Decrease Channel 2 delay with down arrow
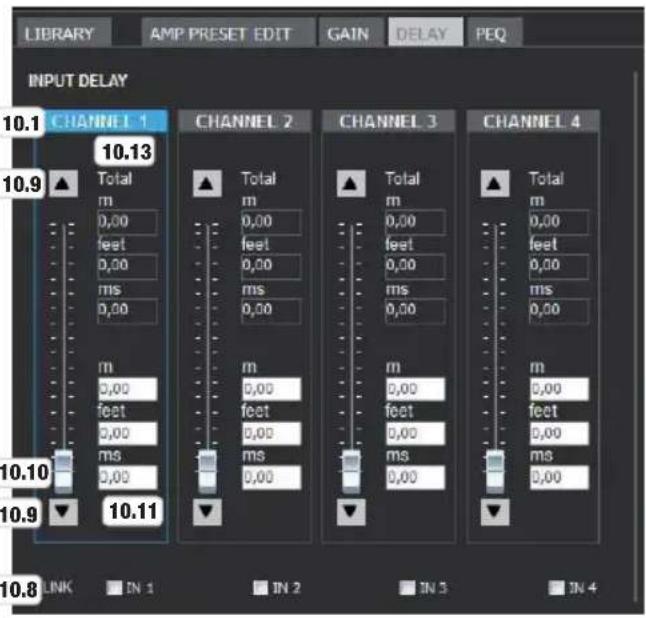This screenshot has height=618, width=646. (207, 512)
